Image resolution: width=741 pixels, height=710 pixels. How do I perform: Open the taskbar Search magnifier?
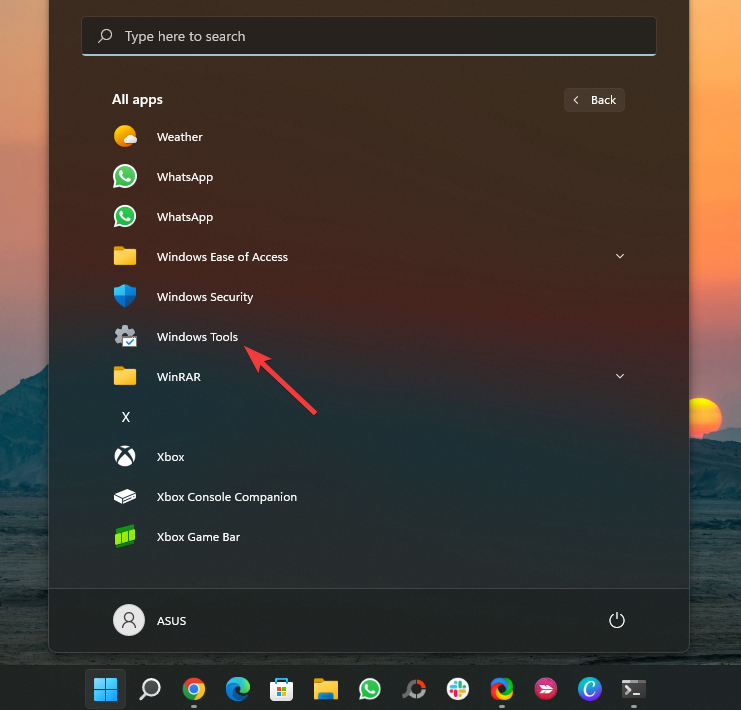[150, 689]
